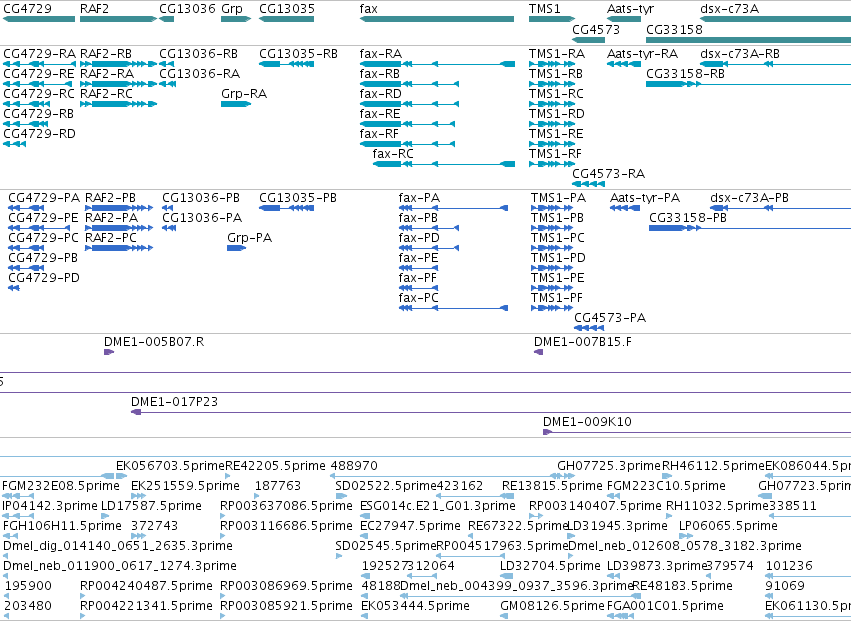Click the CG4729-RD transcript label

click(x=40, y=134)
